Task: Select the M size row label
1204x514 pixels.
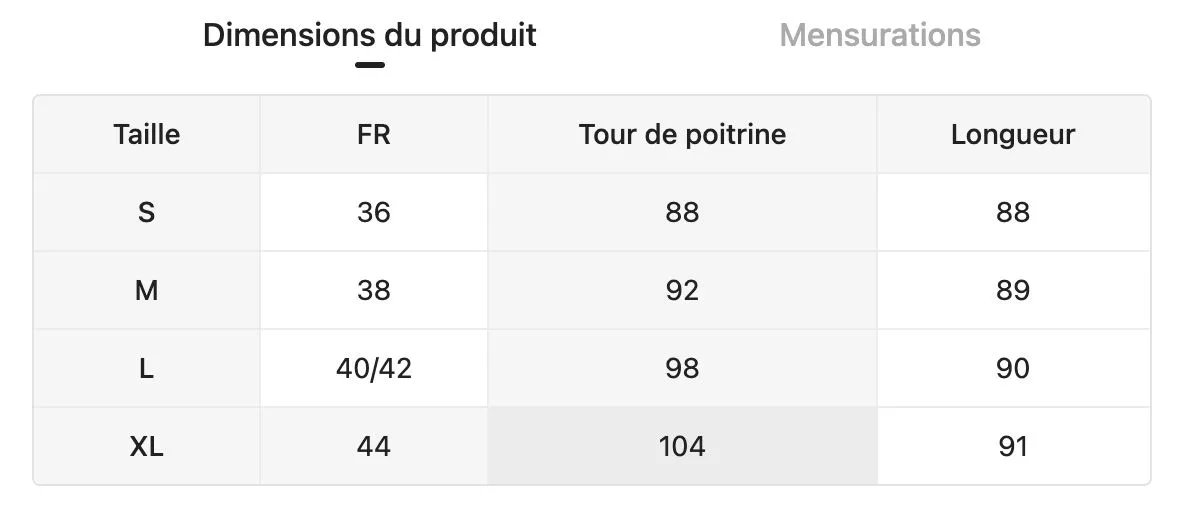Action: coord(147,290)
